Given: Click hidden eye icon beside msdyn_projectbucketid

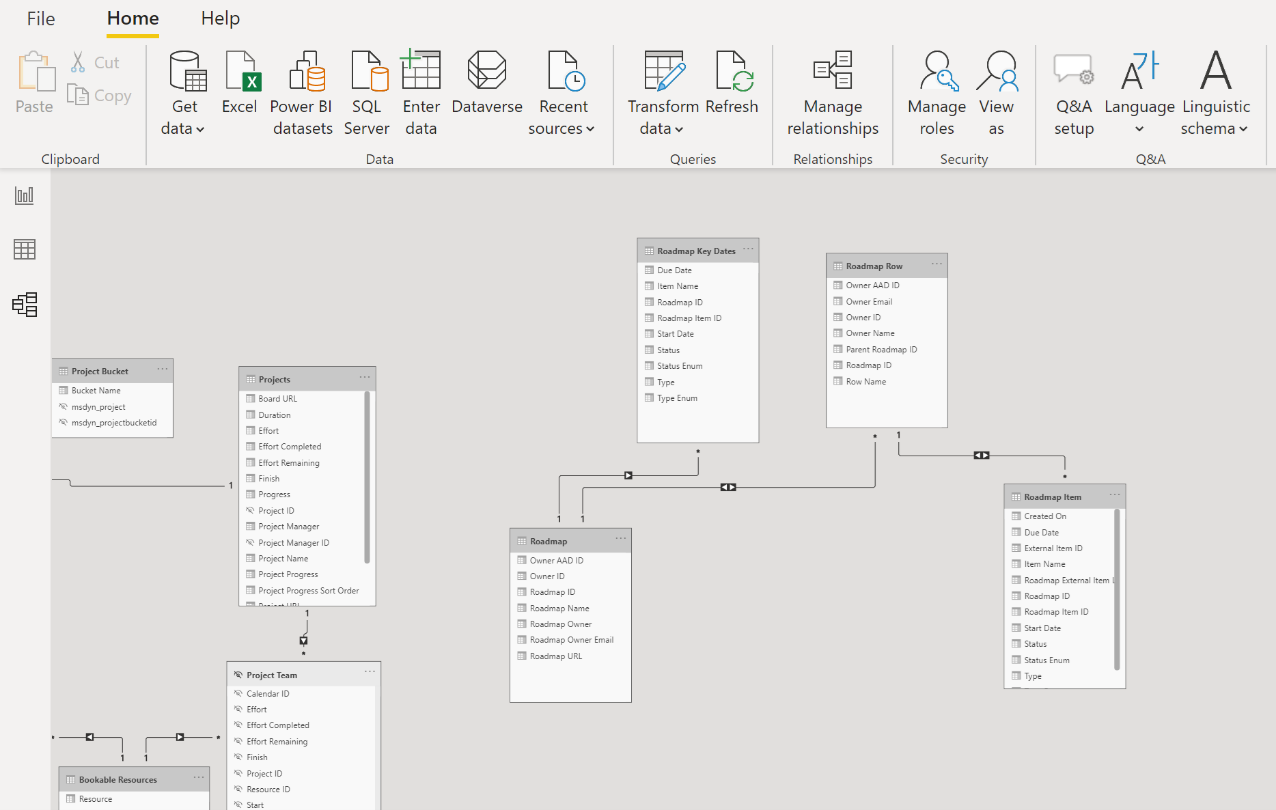Looking at the screenshot, I should click(64, 423).
